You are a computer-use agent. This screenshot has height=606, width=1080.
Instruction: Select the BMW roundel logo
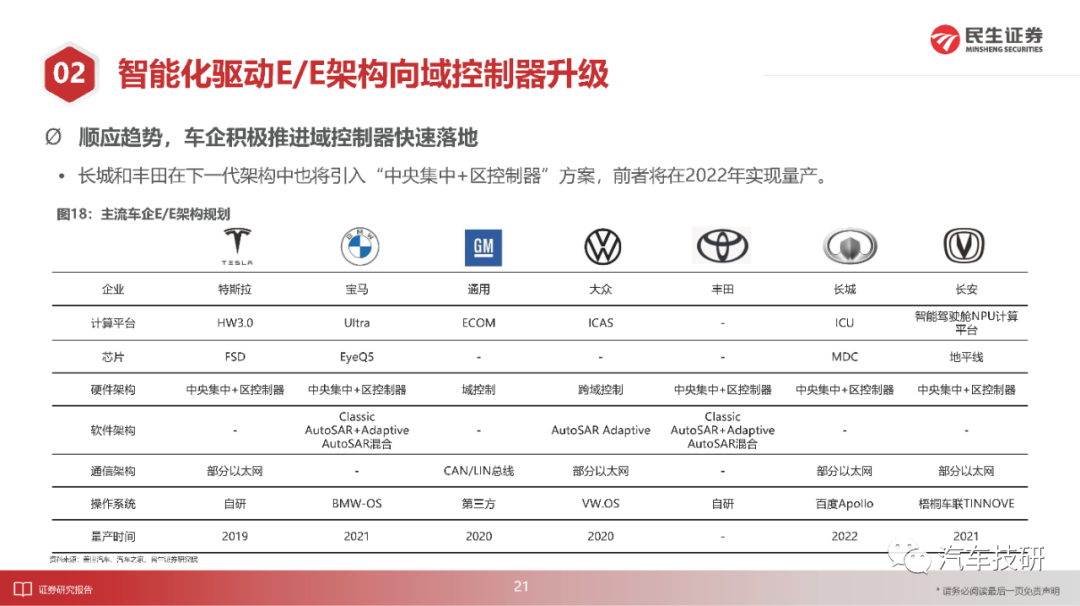(x=360, y=247)
